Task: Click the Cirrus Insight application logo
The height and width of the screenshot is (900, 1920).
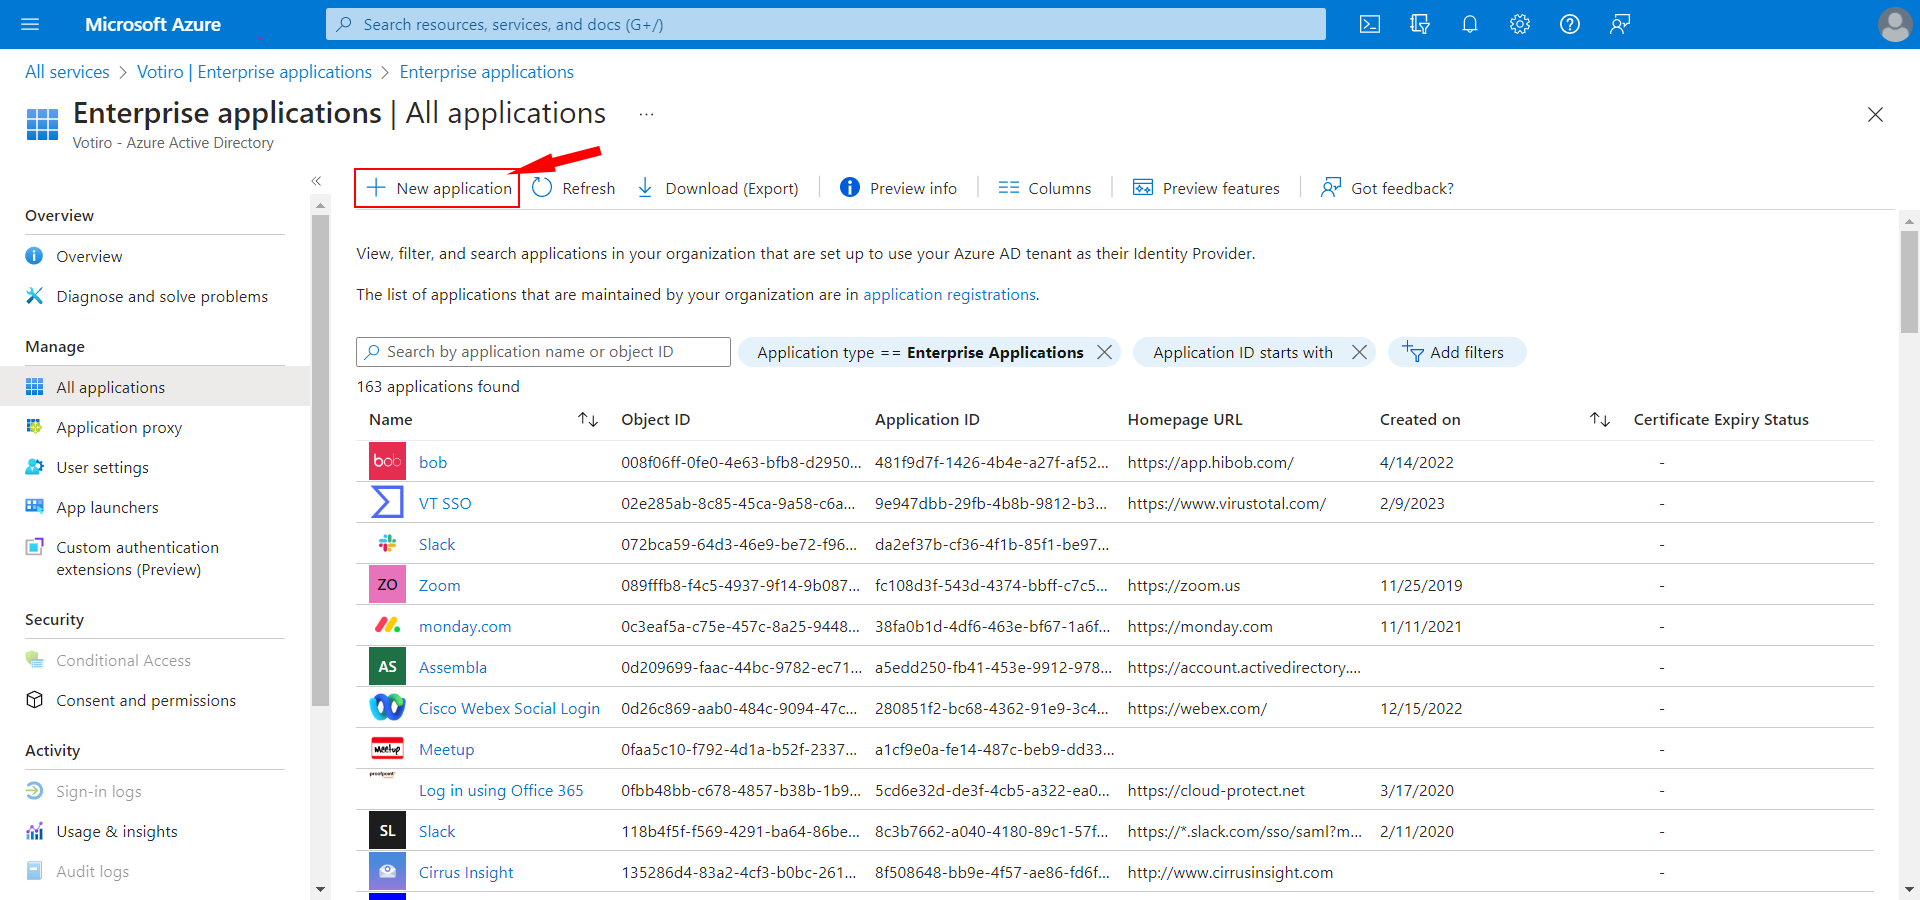Action: (387, 871)
